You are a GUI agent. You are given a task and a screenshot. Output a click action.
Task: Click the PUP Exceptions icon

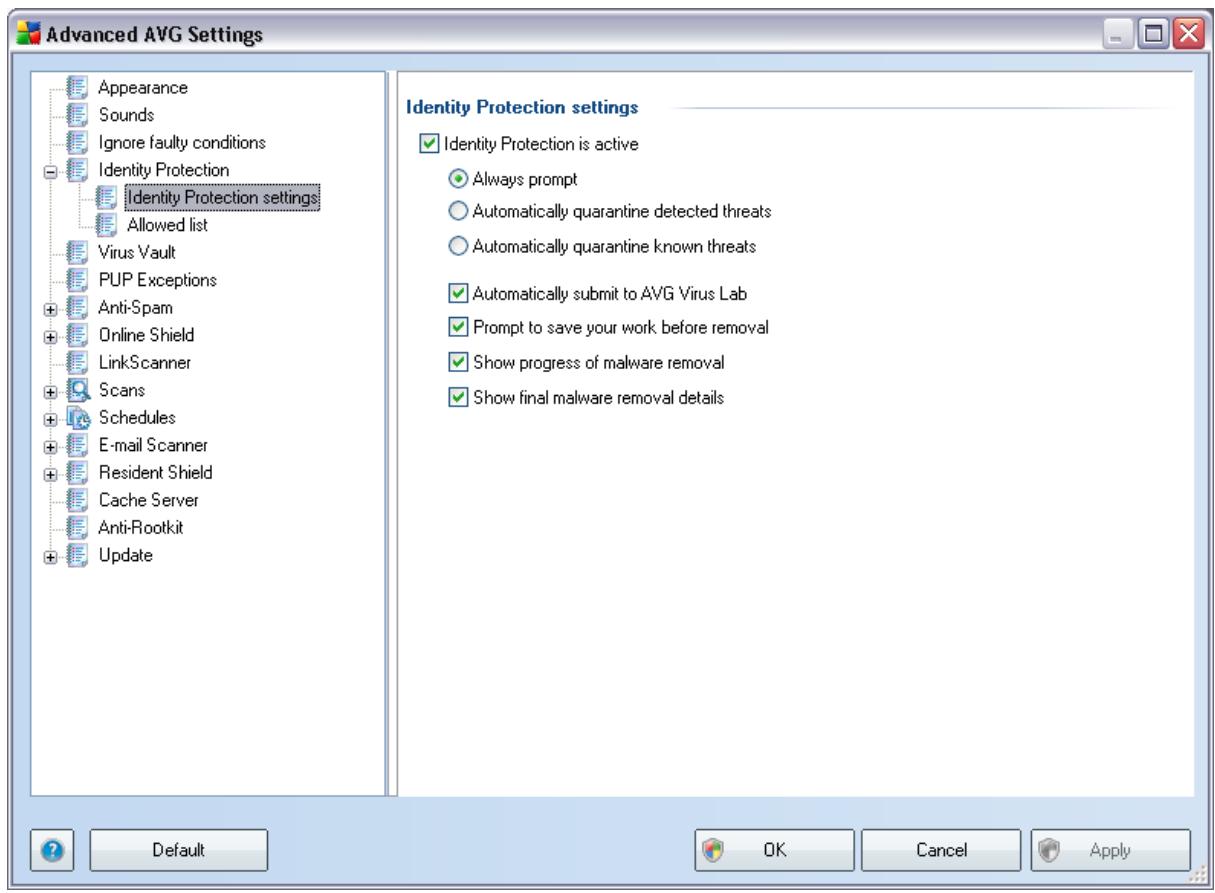point(75,279)
